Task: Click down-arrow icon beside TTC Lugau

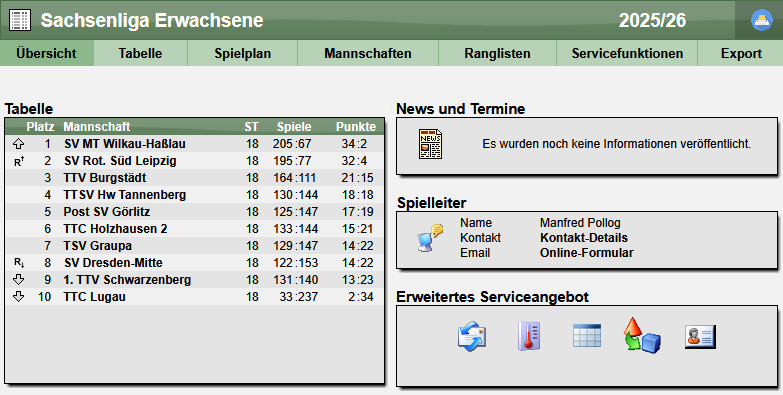Action: (18, 297)
